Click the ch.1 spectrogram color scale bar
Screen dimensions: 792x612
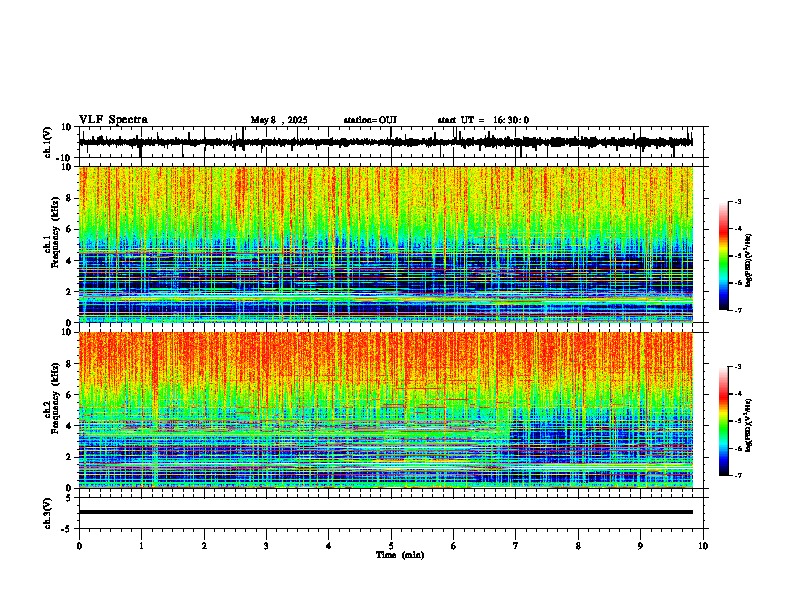tap(723, 256)
